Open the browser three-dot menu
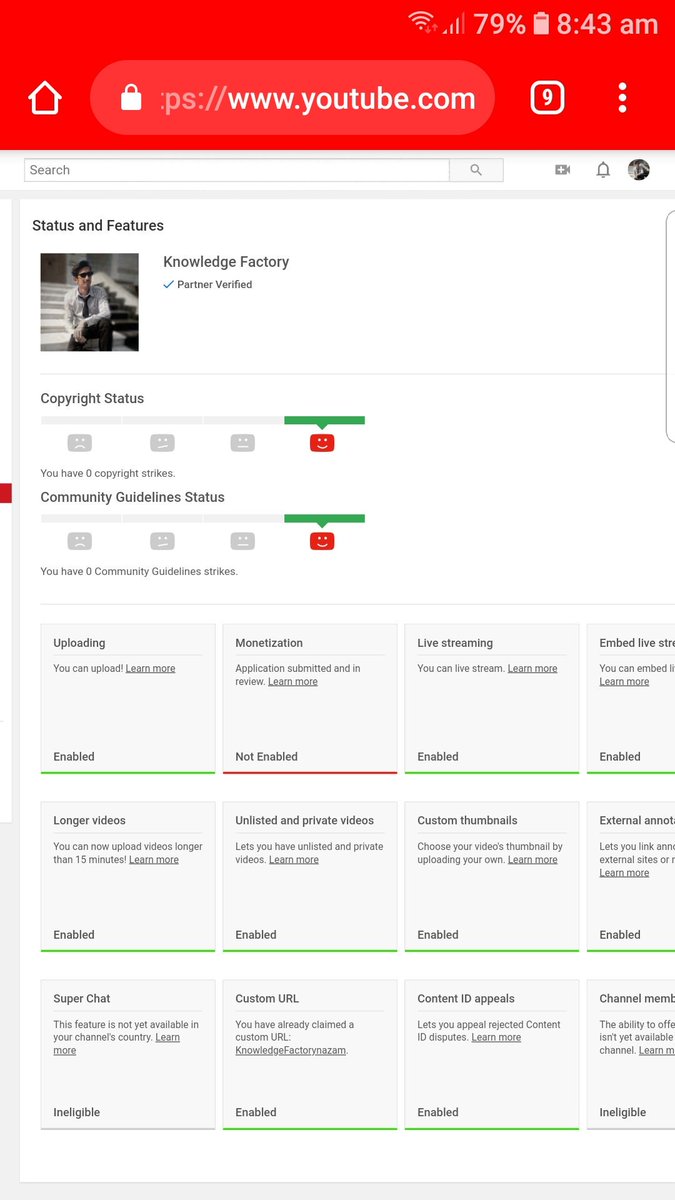Screen dimensions: 675x1200 [622, 97]
